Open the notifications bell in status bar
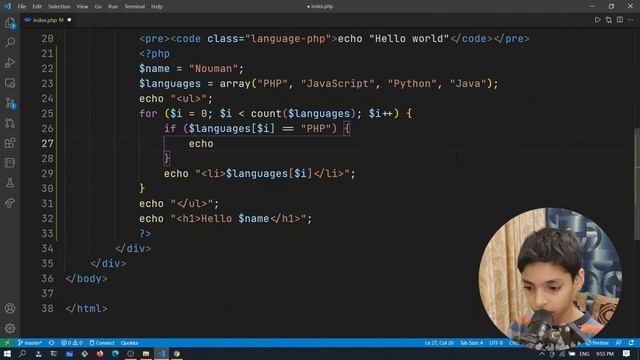This screenshot has width=640, height=360. [631, 342]
